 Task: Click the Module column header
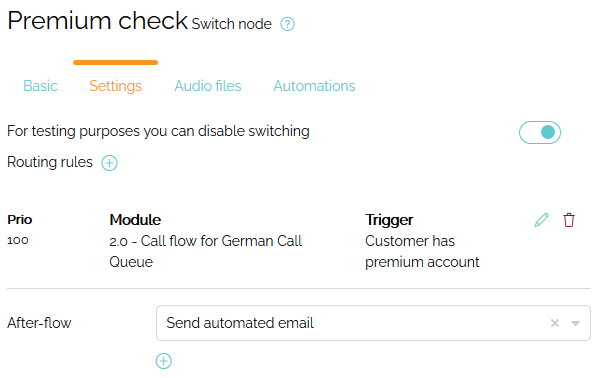(135, 220)
